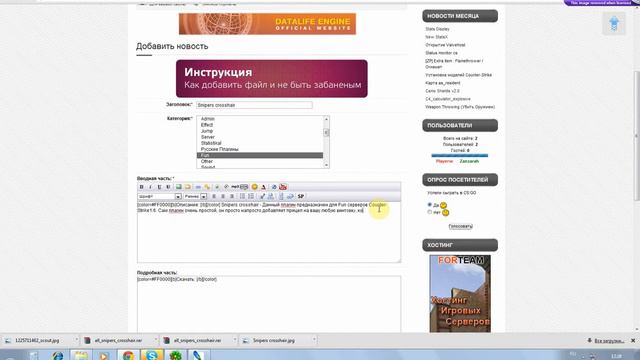Open the C4_calculator_explosive news link

(448, 99)
